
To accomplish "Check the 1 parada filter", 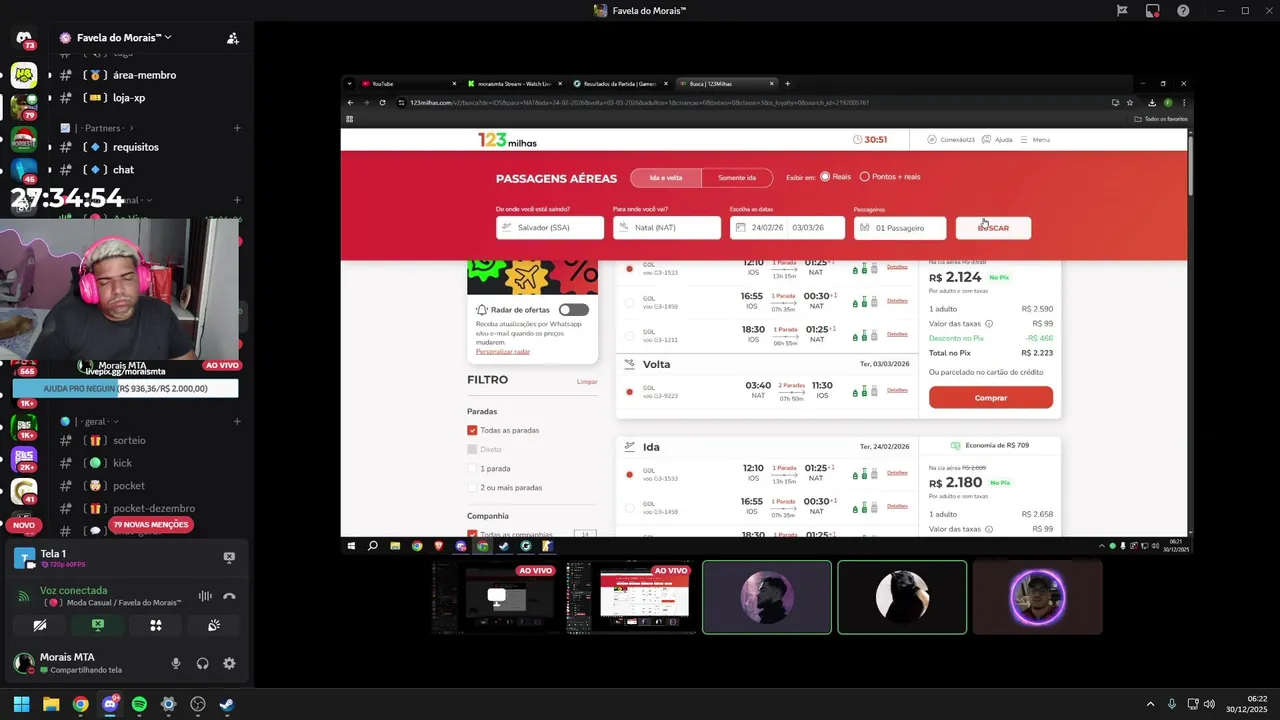I will point(472,468).
